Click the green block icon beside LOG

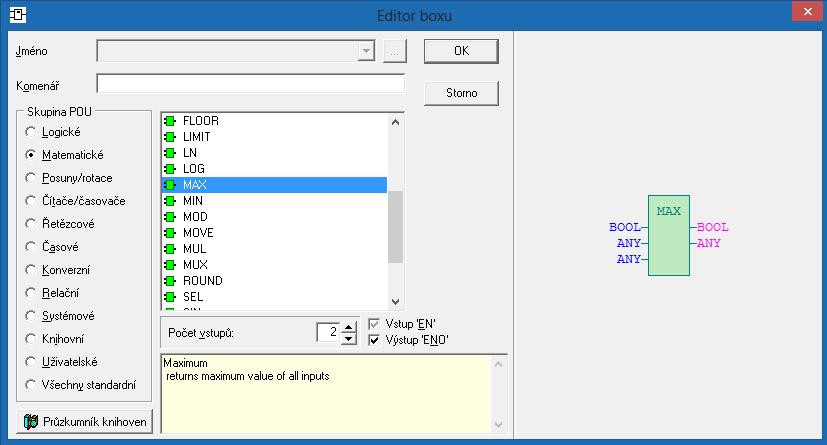[x=170, y=169]
